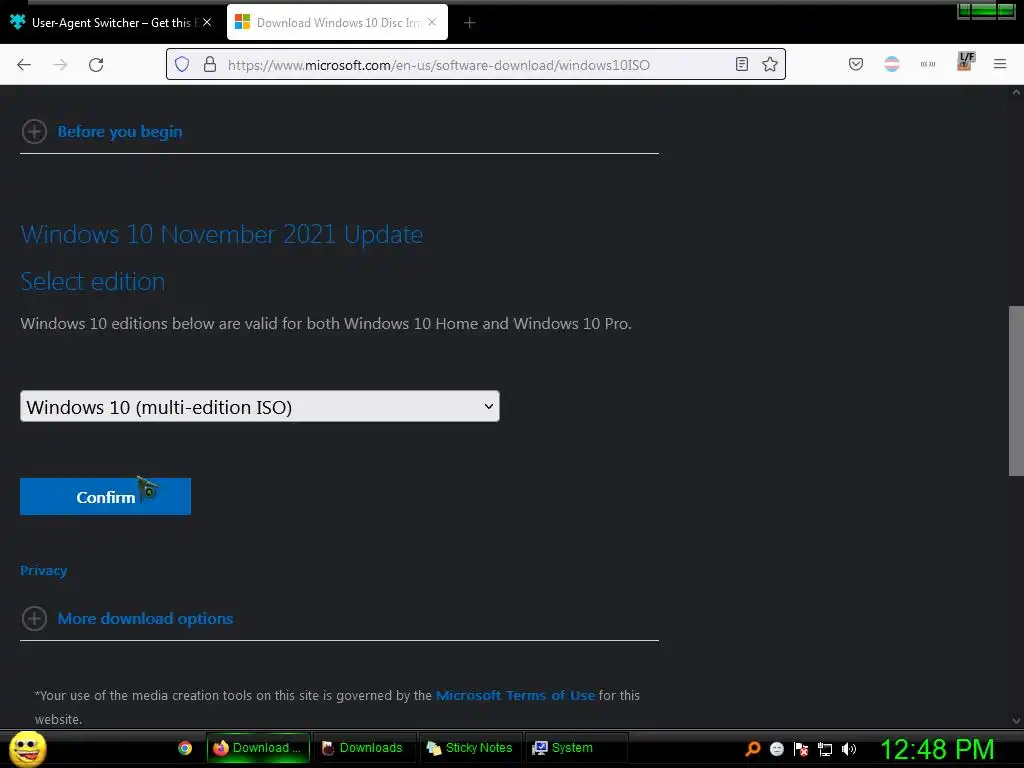Image resolution: width=1024 pixels, height=768 pixels.
Task: Launch Chrome from the taskbar
Action: [x=185, y=748]
